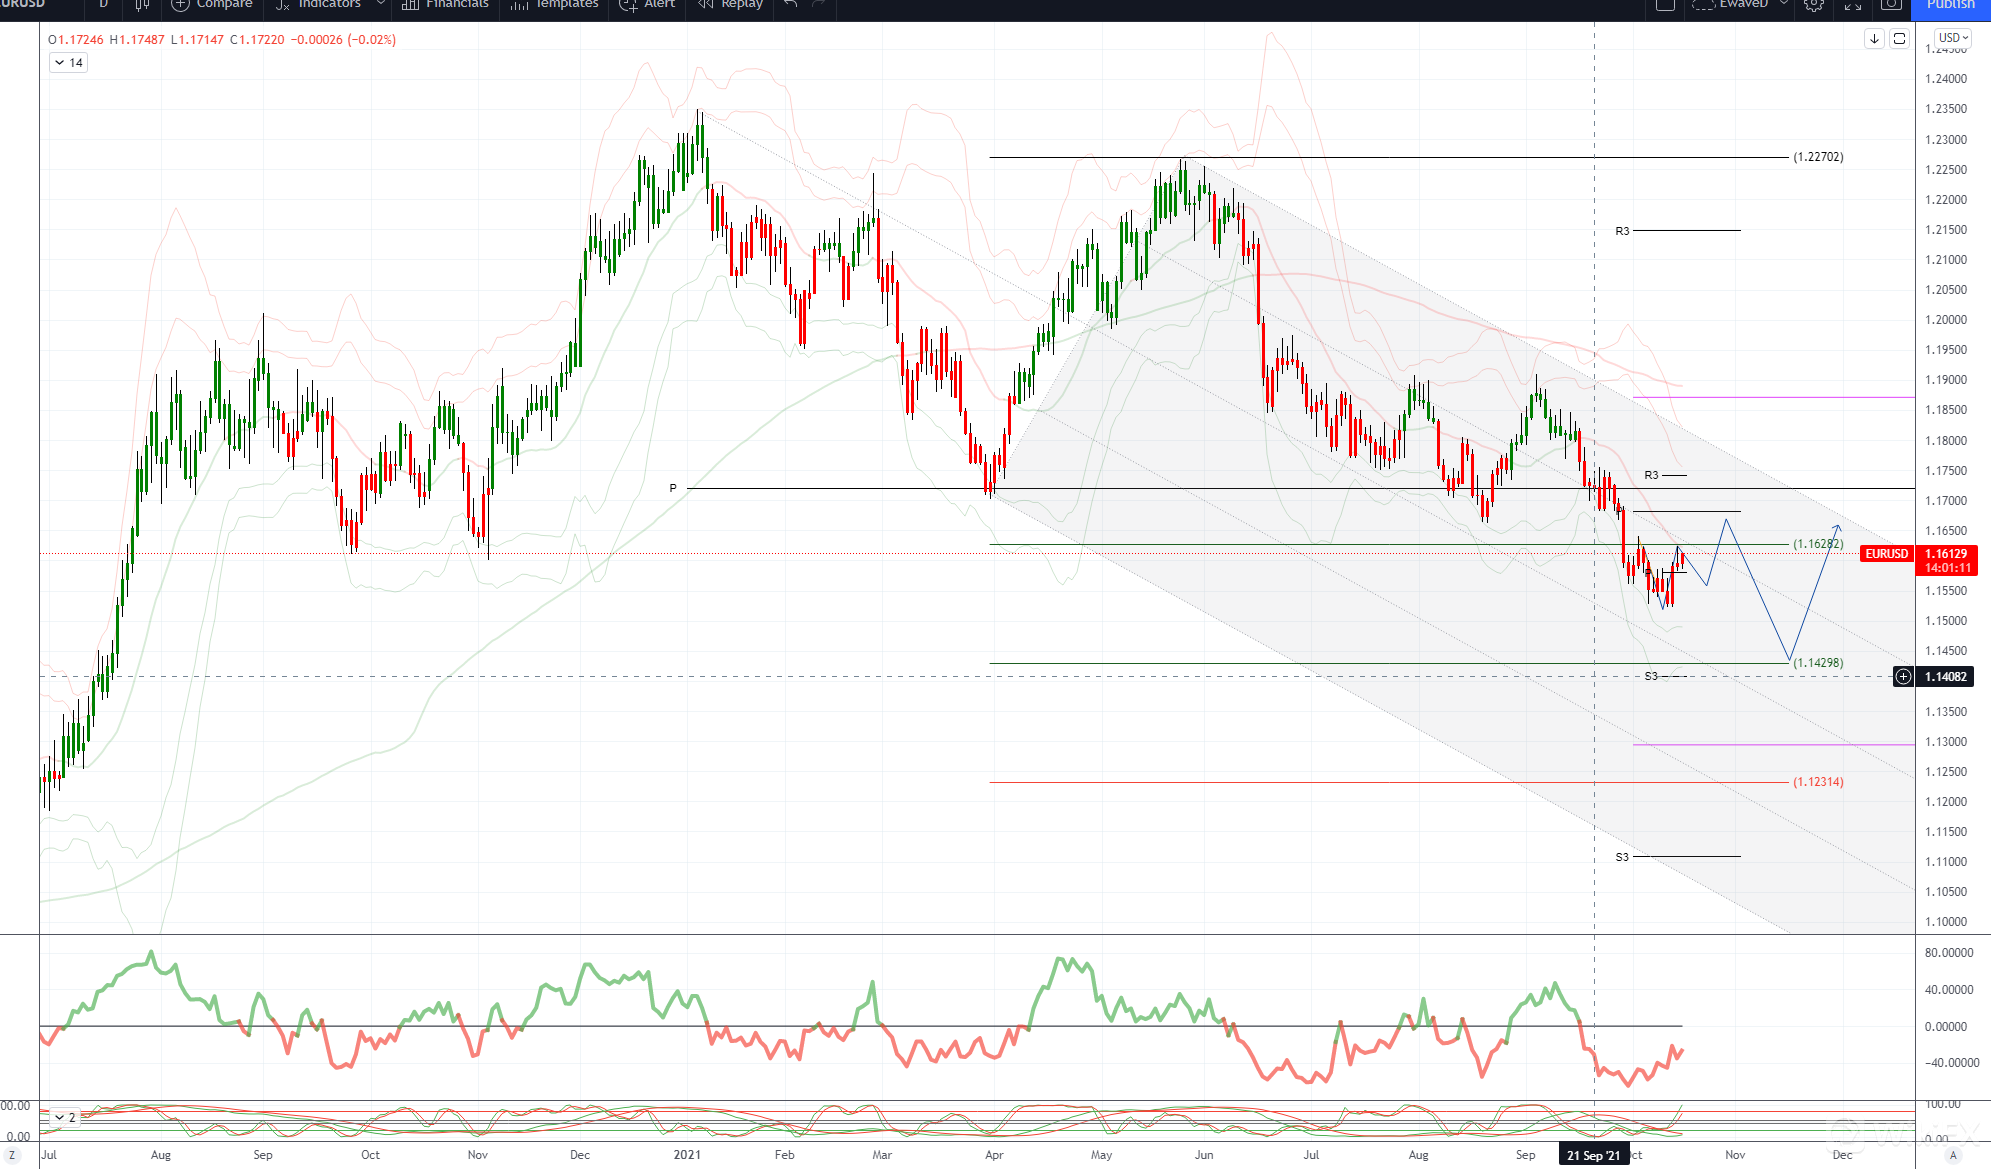Click the select layout square icon
1991x1169 pixels.
(x=1665, y=5)
